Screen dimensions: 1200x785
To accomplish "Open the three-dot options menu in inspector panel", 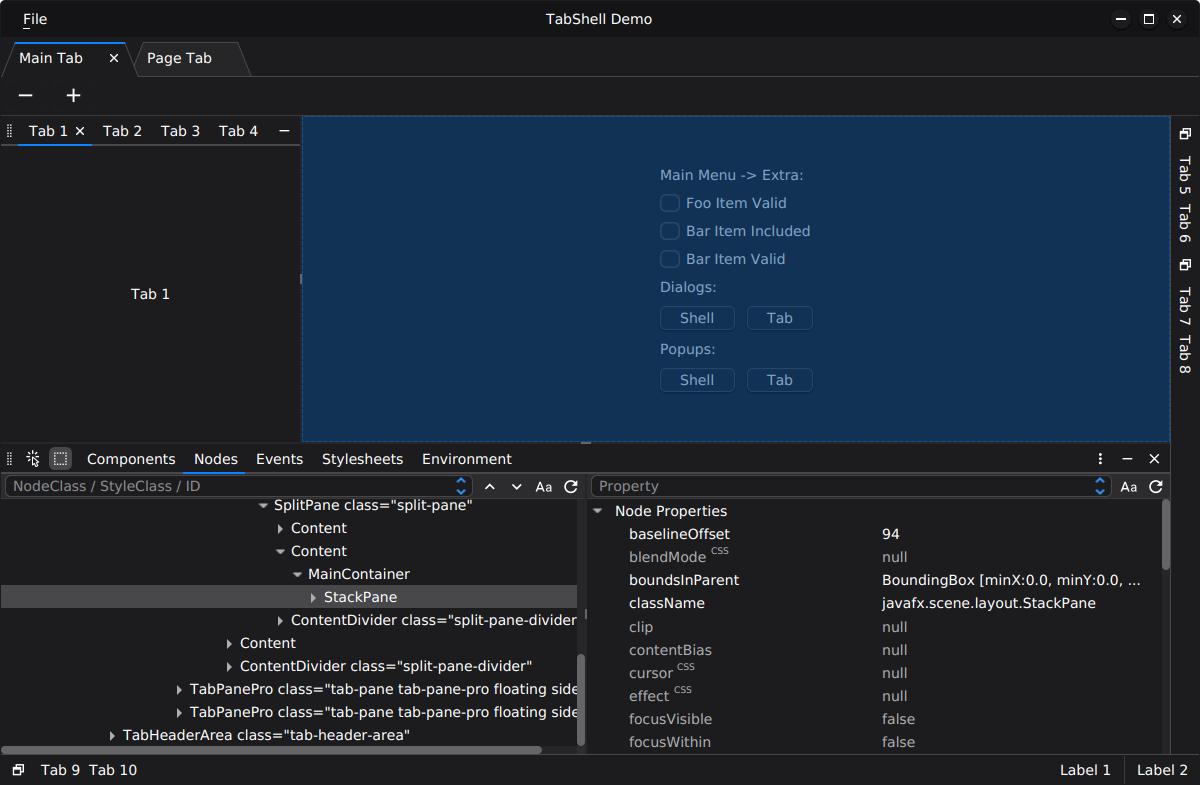I will point(1100,459).
